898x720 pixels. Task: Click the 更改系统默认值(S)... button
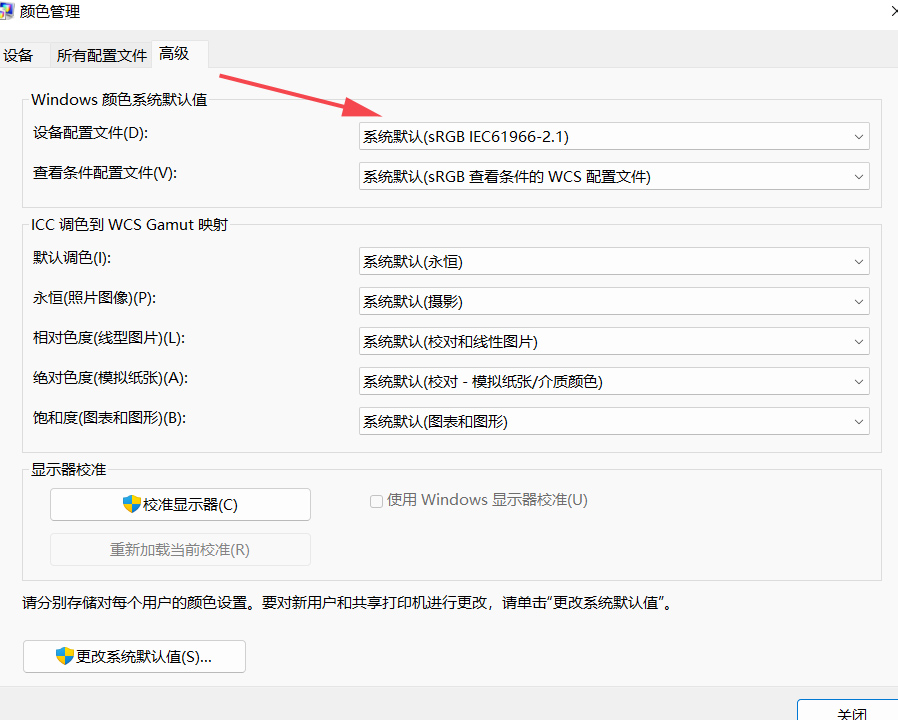134,656
